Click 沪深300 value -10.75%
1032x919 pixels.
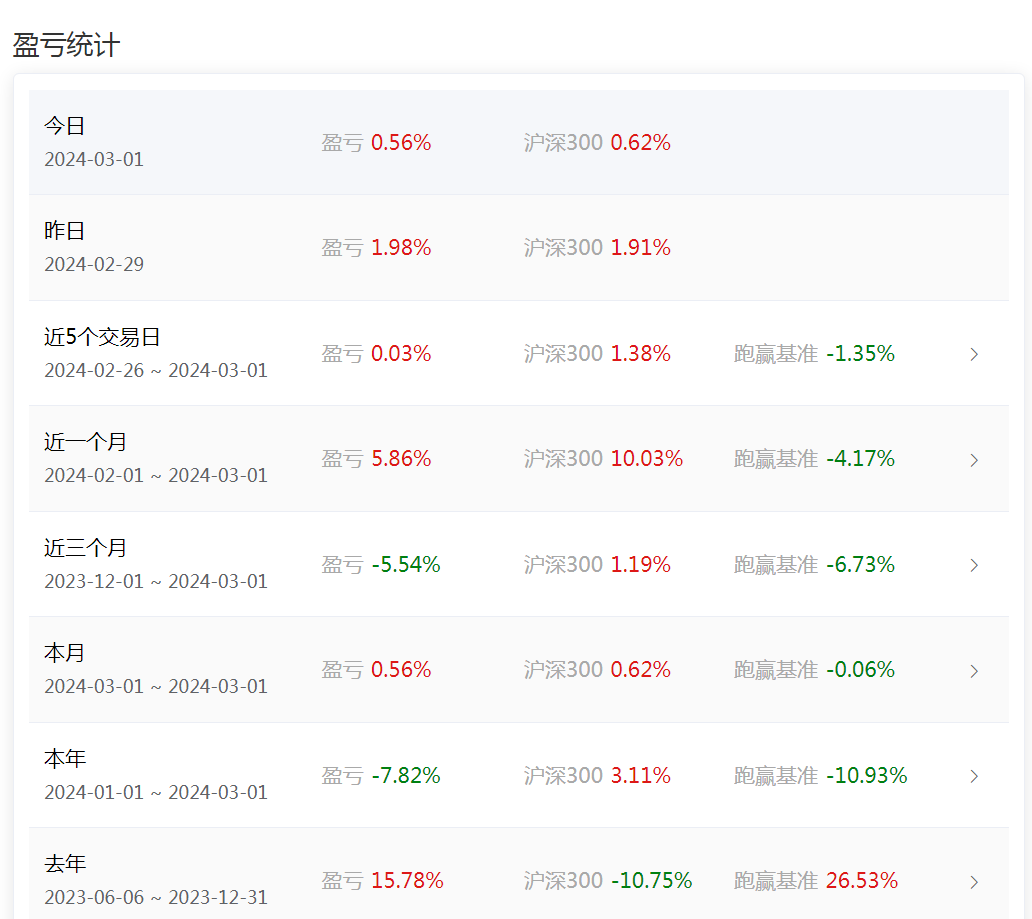[x=651, y=880]
